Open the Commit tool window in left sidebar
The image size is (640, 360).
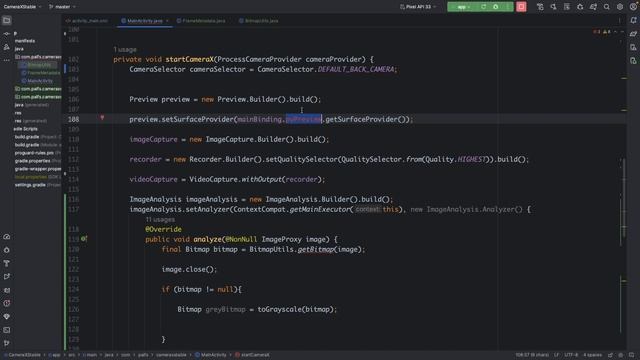point(7,34)
